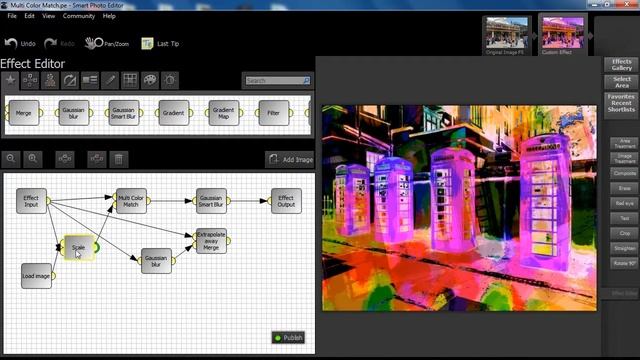Viewport: 640px width, 360px height.
Task: Open the Help menu
Action: pos(109,16)
